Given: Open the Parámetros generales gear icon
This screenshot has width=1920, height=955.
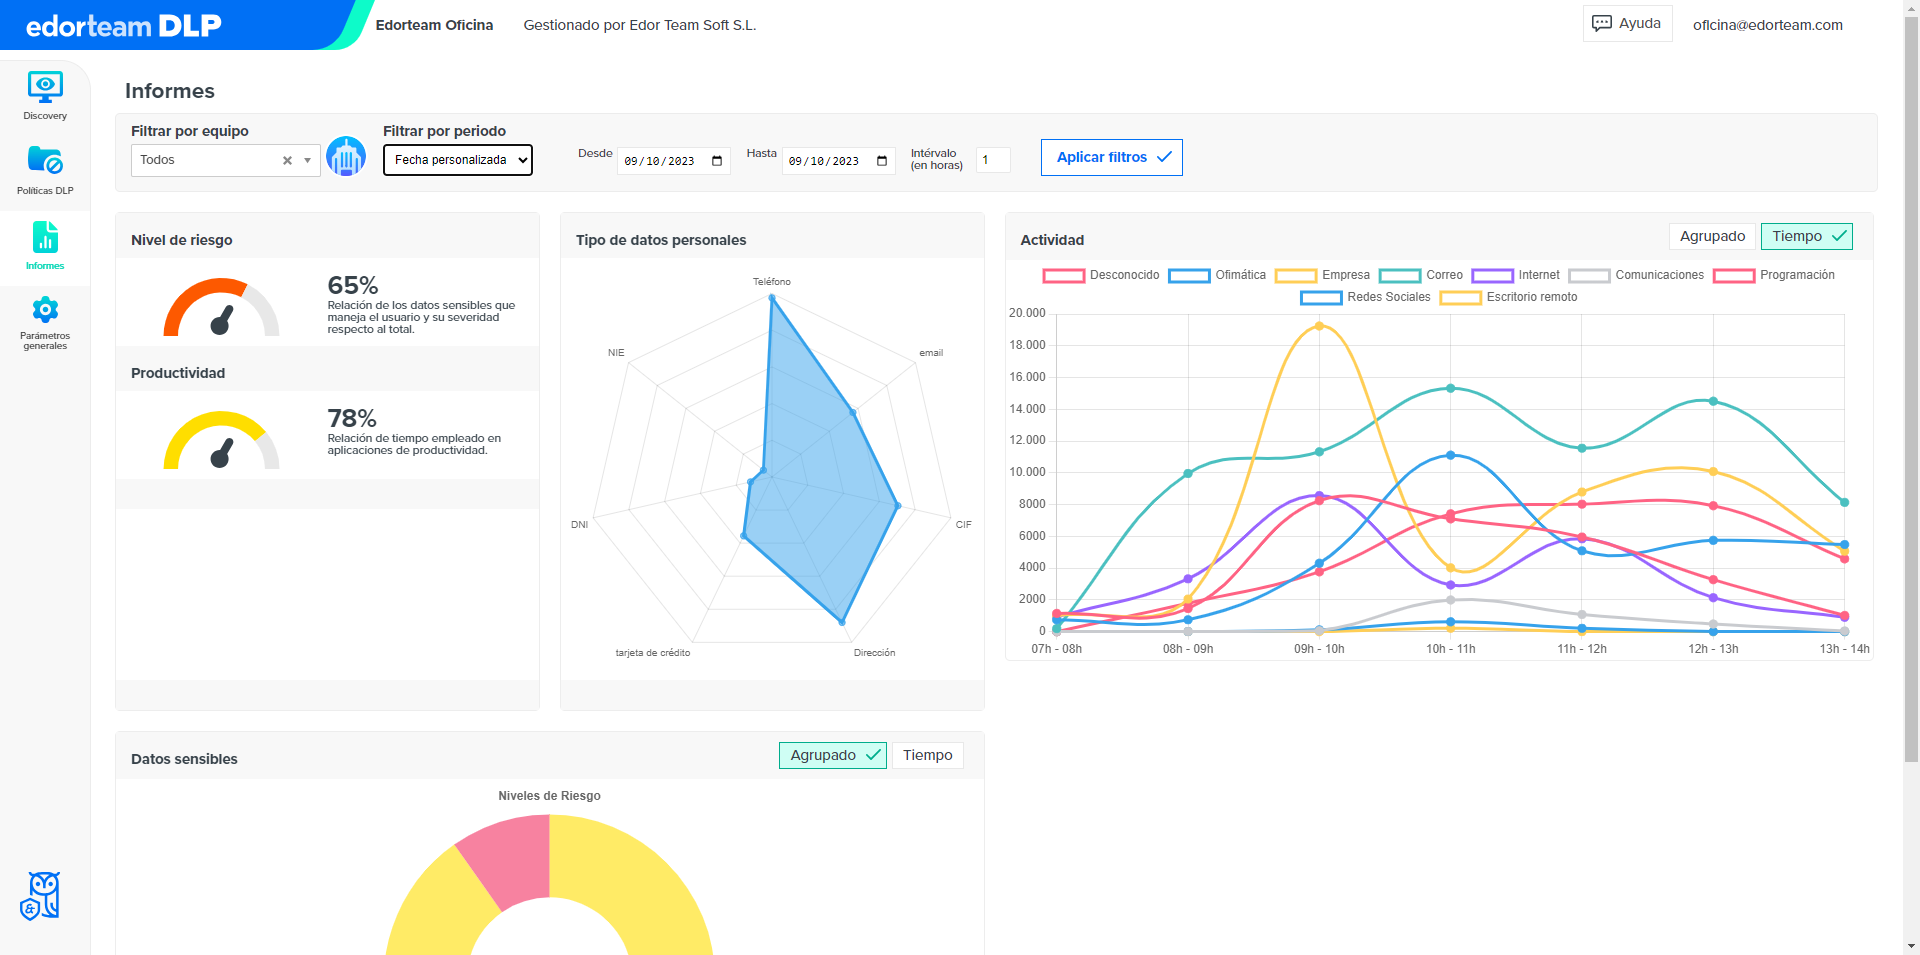Looking at the screenshot, I should click(x=45, y=310).
